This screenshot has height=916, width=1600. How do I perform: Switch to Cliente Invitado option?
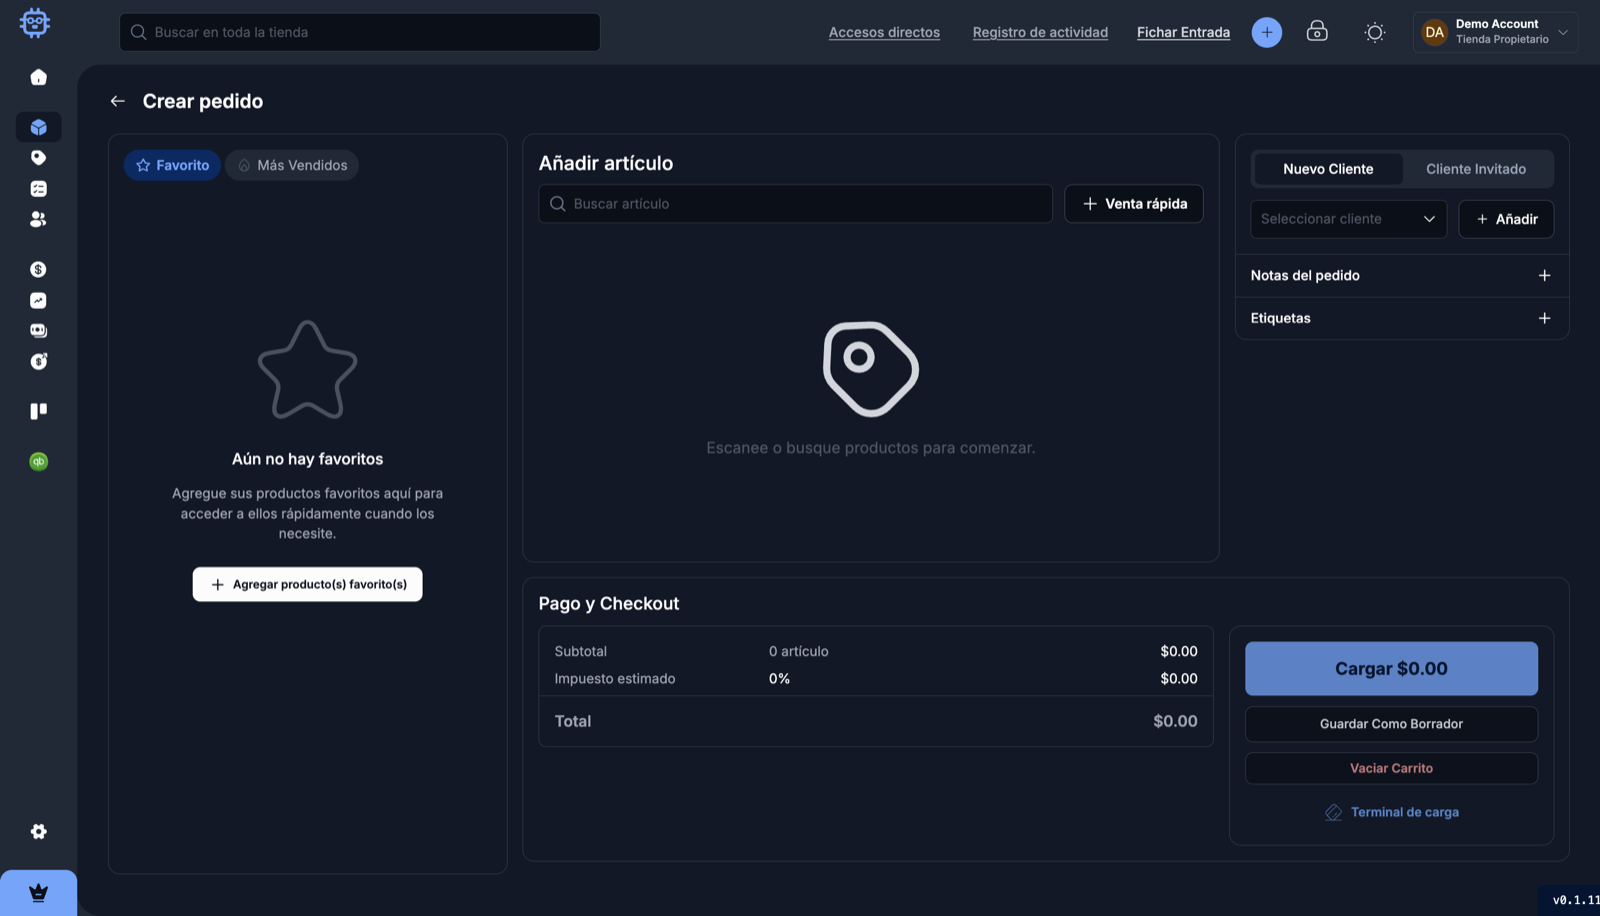pyautogui.click(x=1476, y=169)
